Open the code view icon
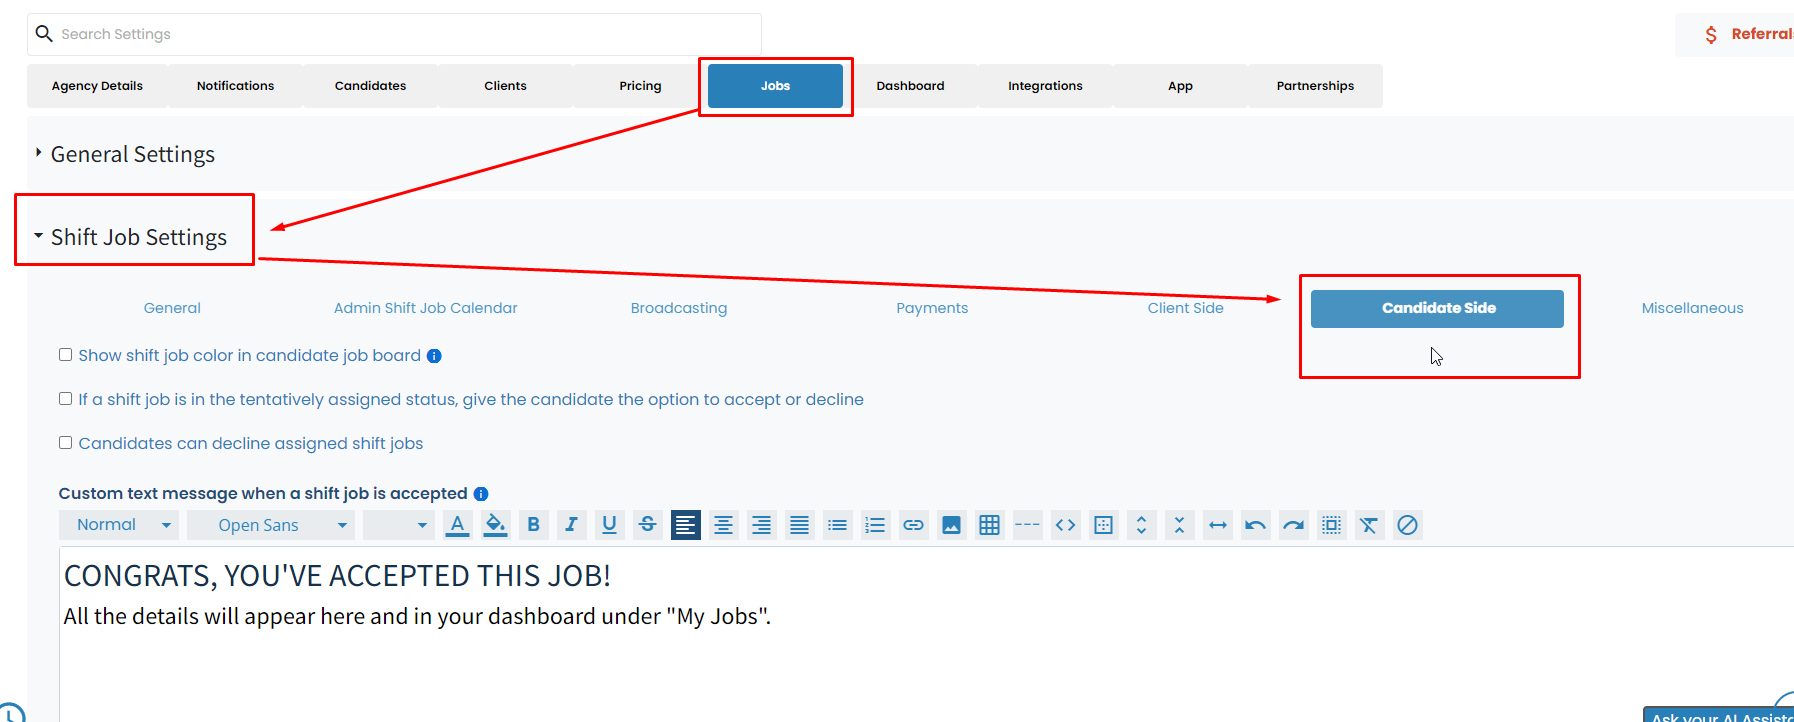This screenshot has height=722, width=1794. click(x=1065, y=525)
